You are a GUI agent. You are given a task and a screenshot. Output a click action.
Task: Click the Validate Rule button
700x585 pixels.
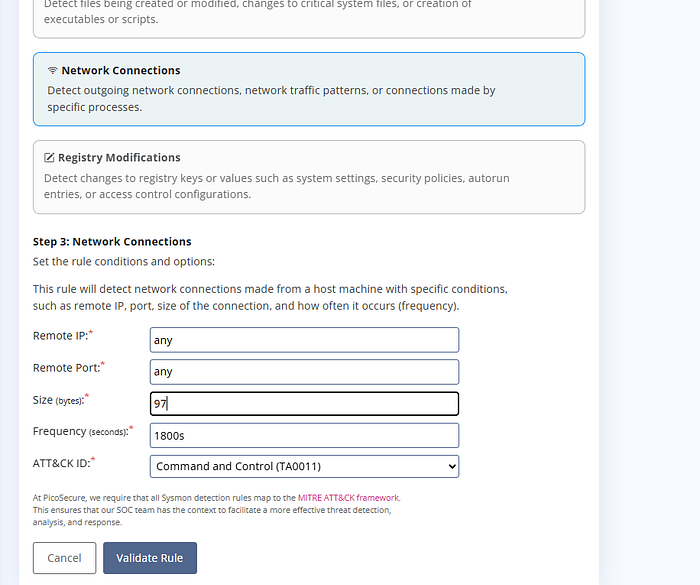[150, 558]
